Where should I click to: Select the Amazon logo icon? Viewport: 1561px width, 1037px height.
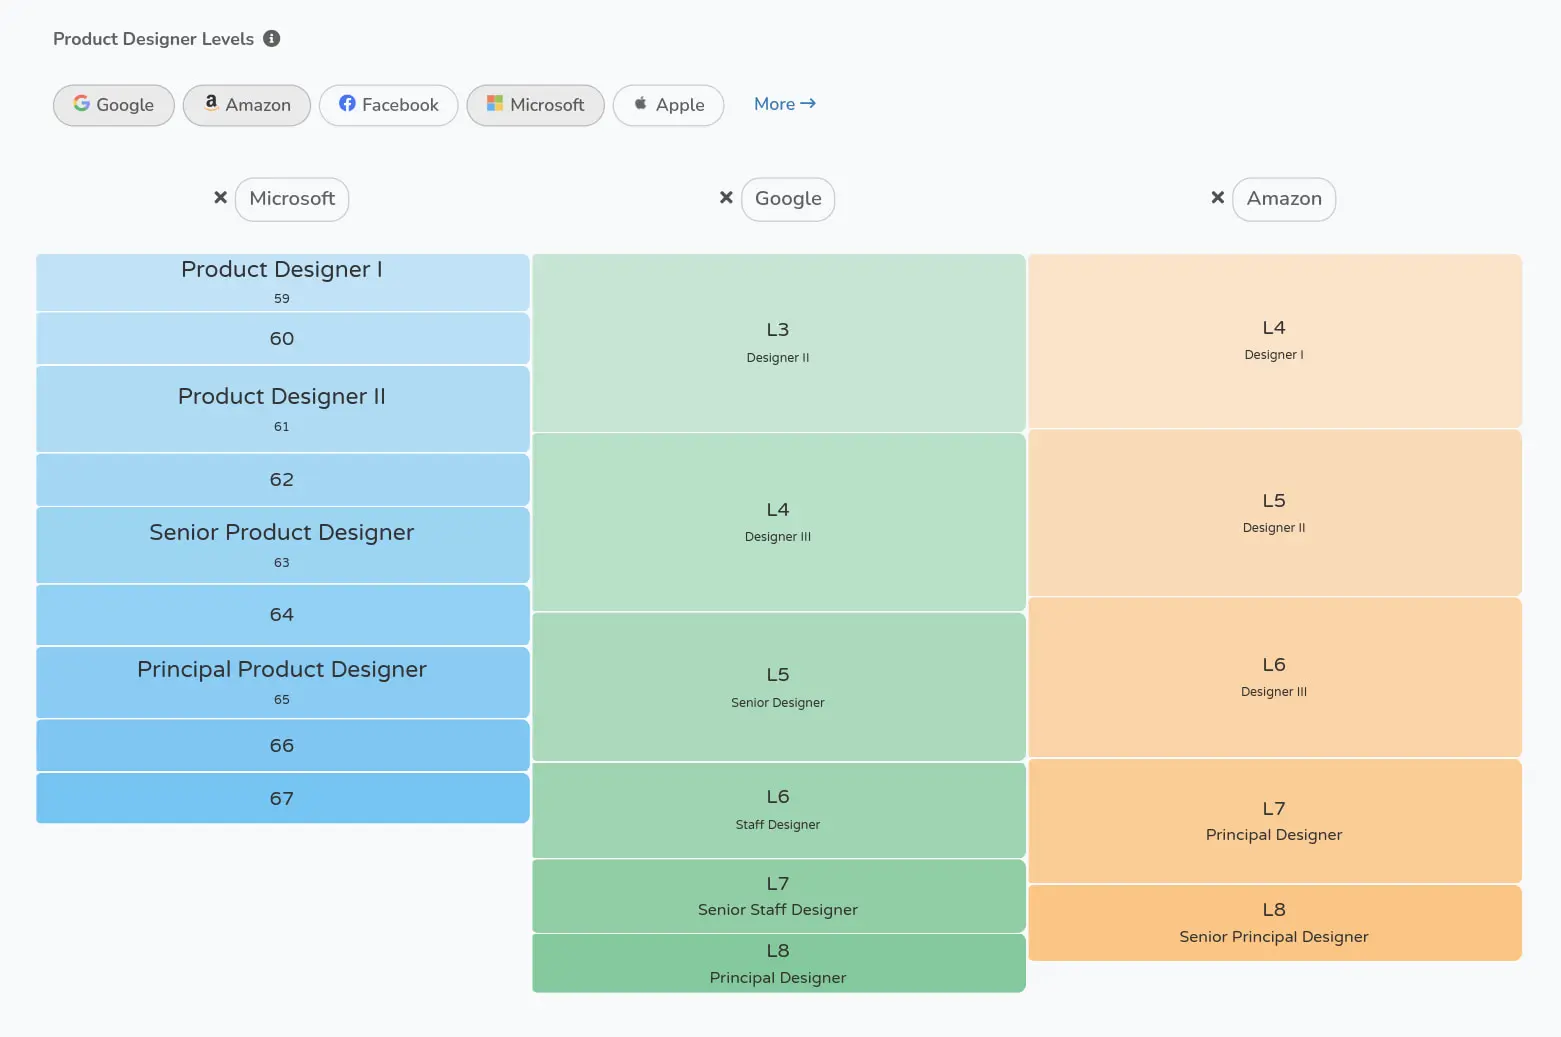210,104
